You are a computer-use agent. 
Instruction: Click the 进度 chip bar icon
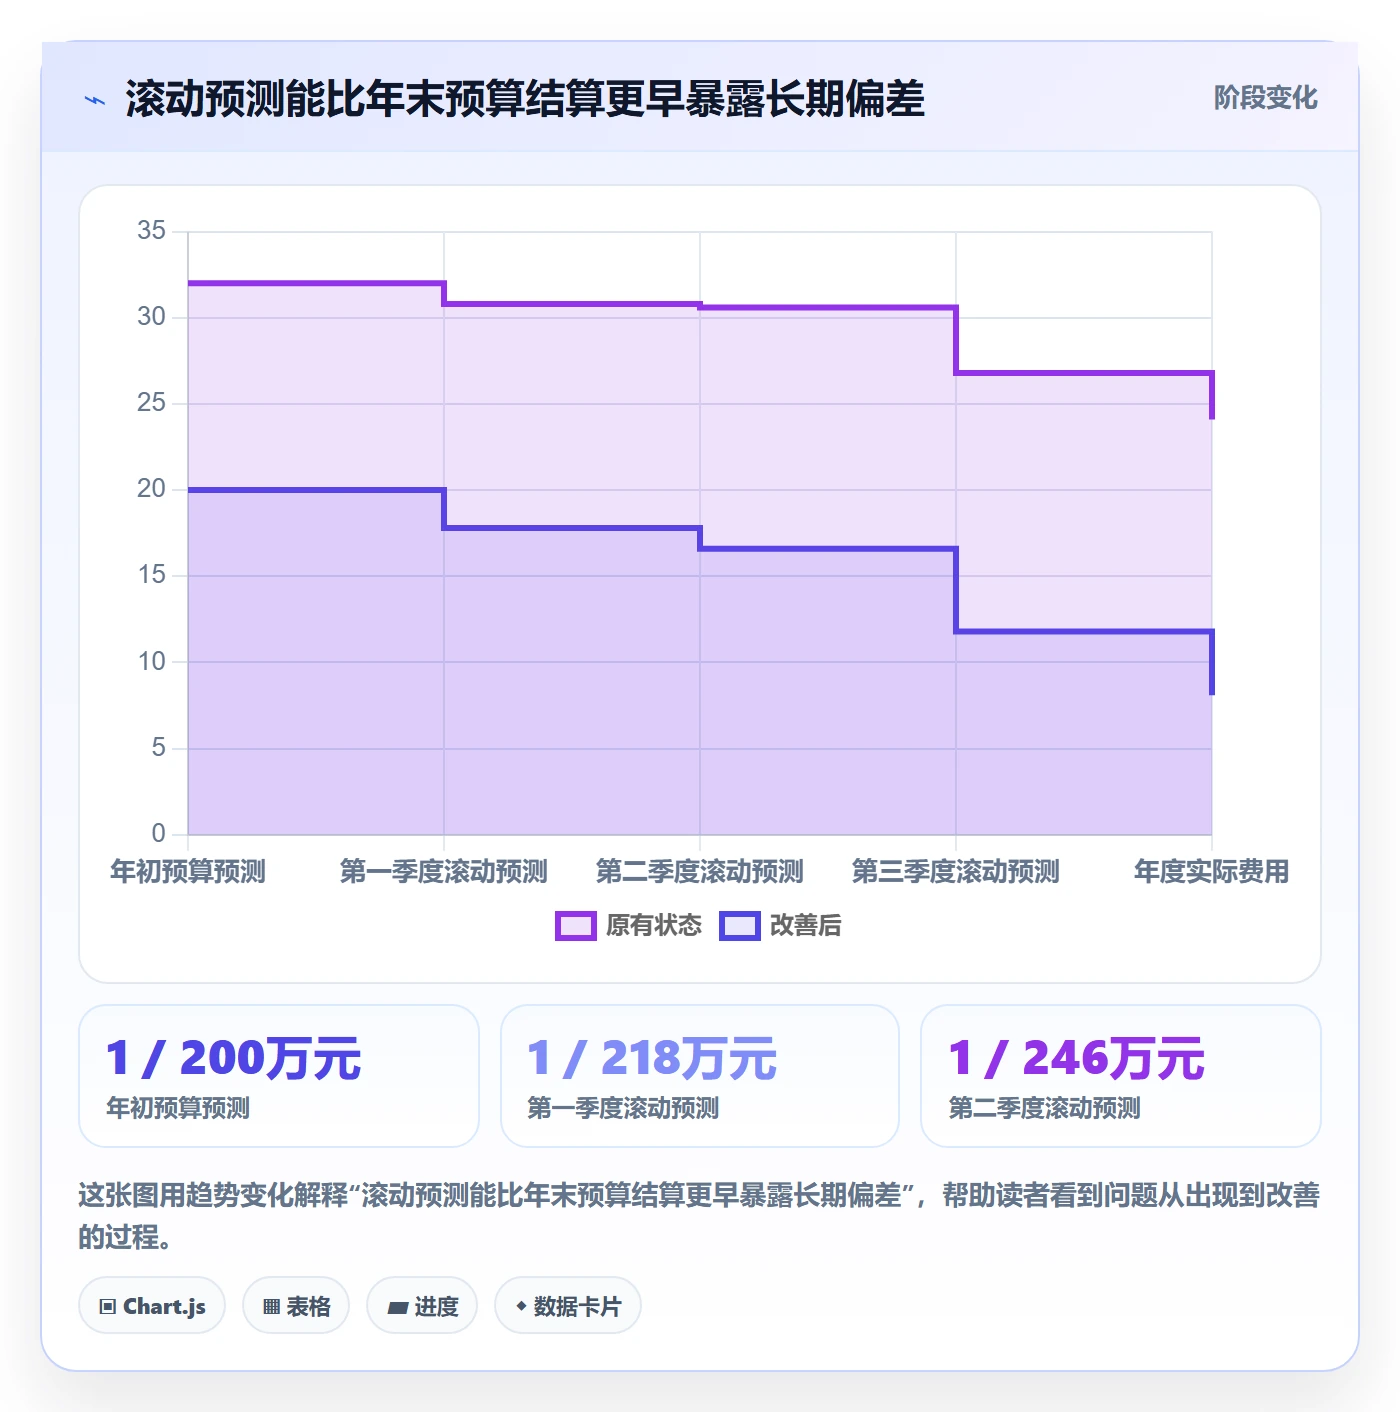coord(398,1308)
